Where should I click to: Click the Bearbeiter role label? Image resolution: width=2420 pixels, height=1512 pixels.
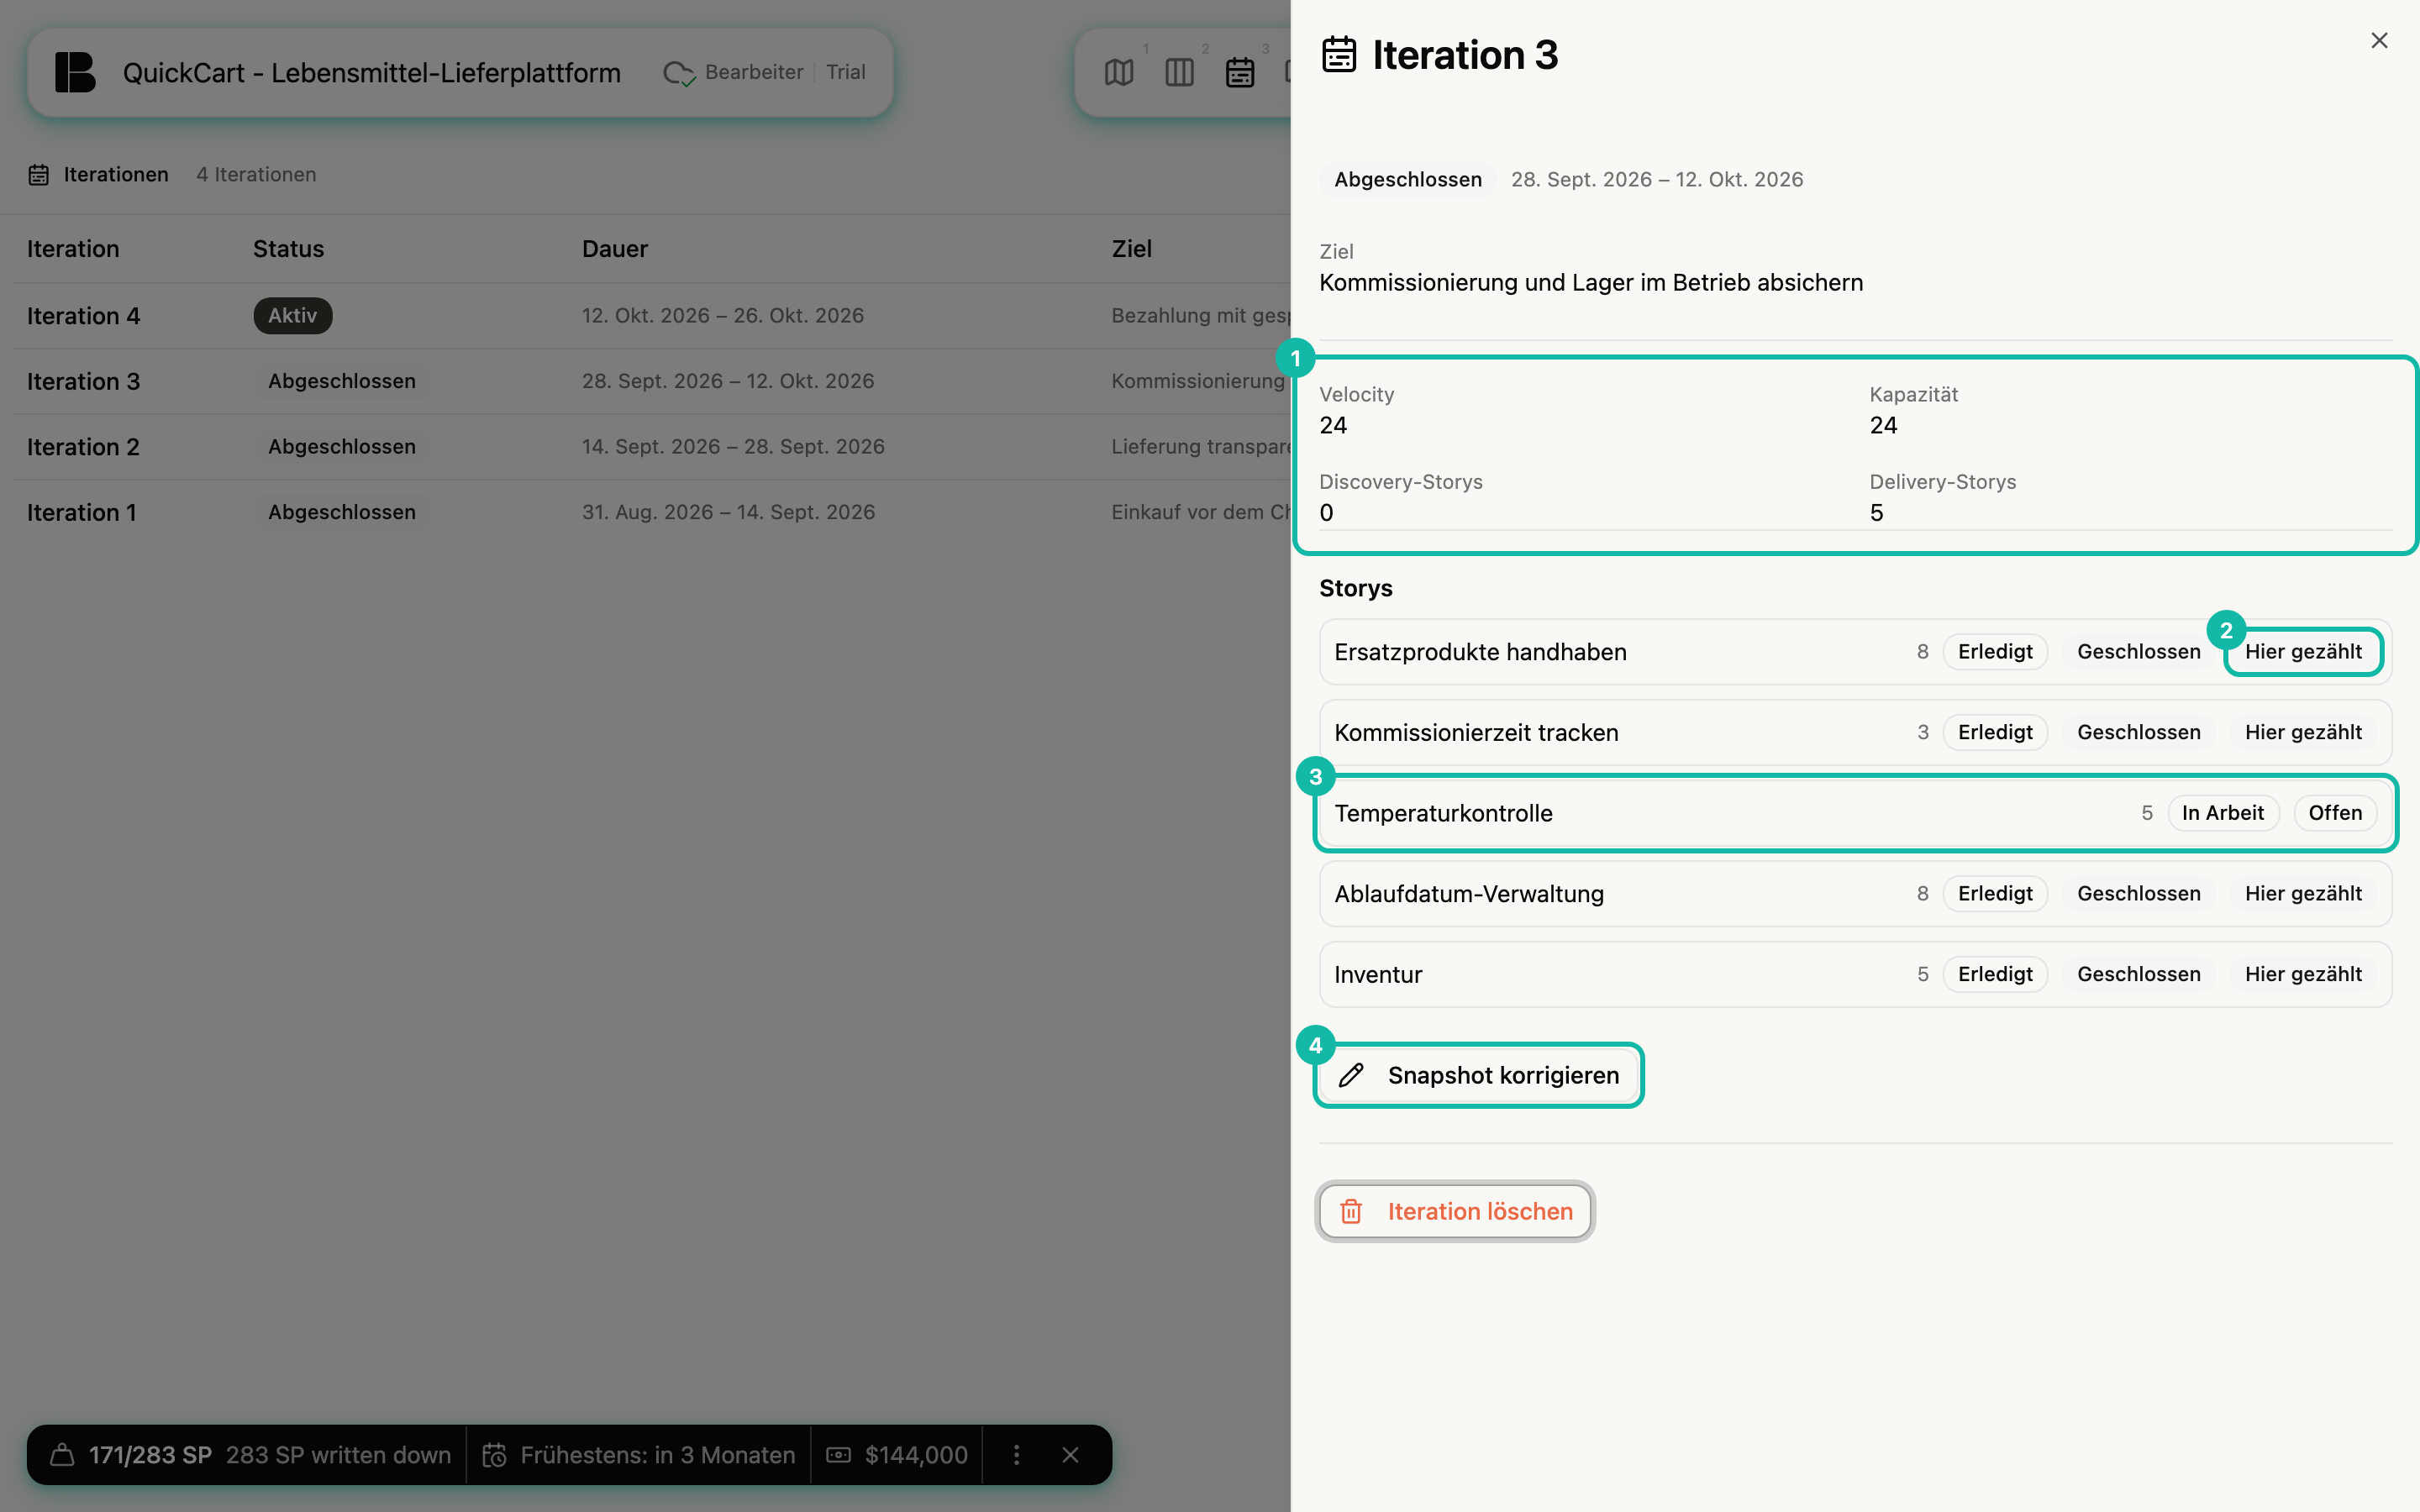click(x=754, y=72)
